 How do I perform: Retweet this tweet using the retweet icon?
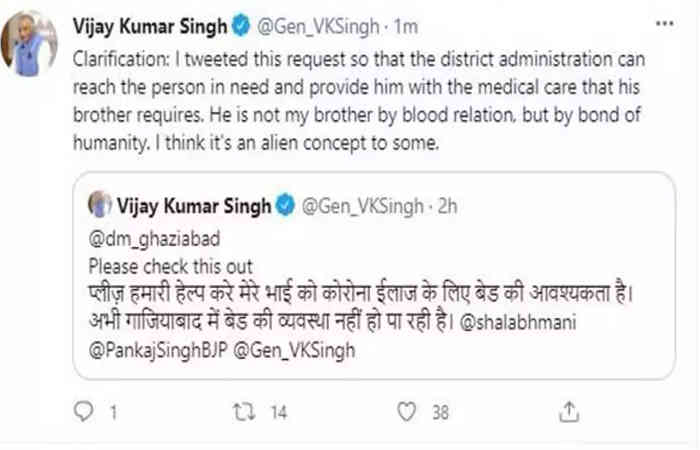[x=241, y=411]
